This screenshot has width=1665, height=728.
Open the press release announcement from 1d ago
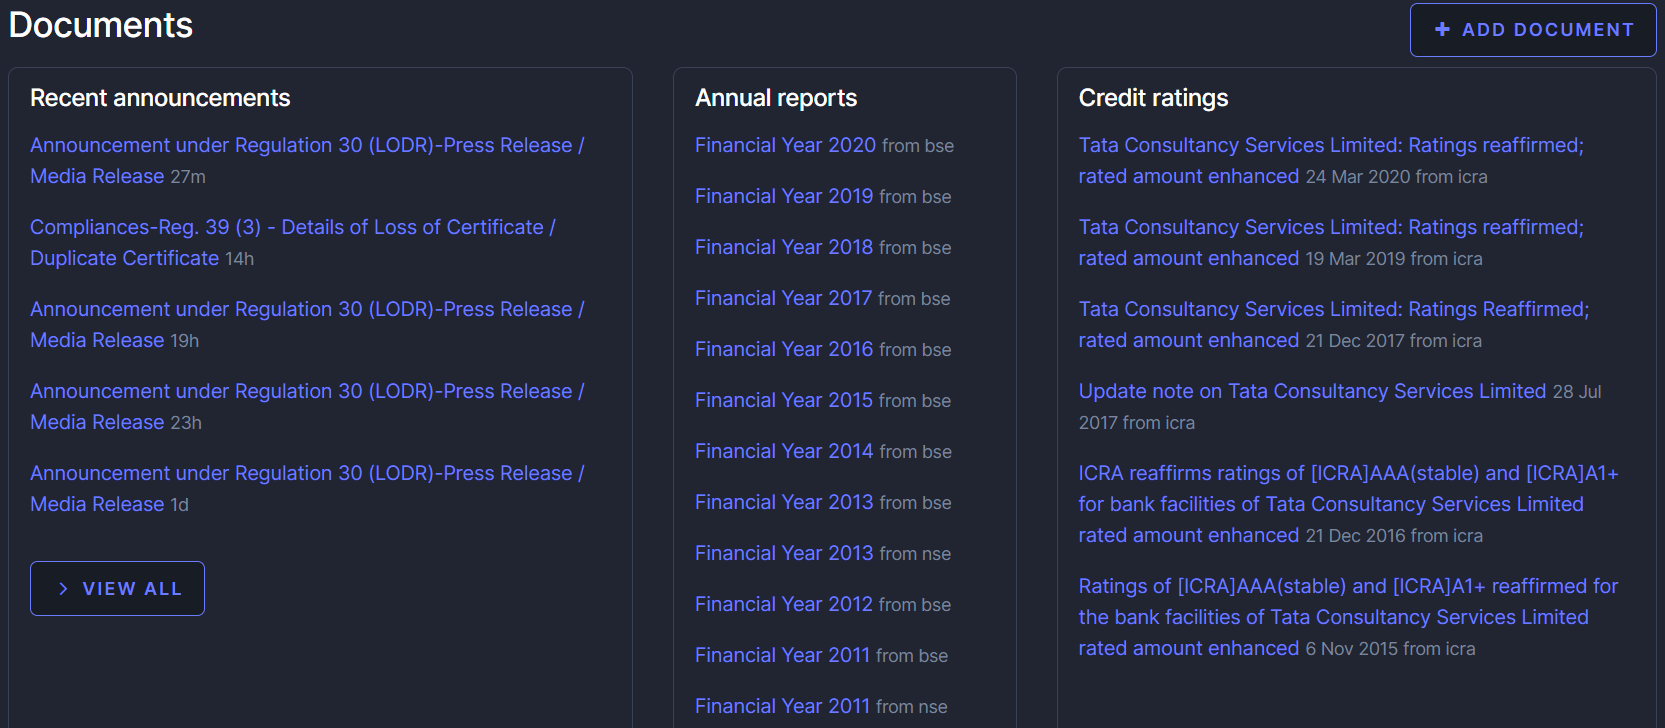pos(307,488)
